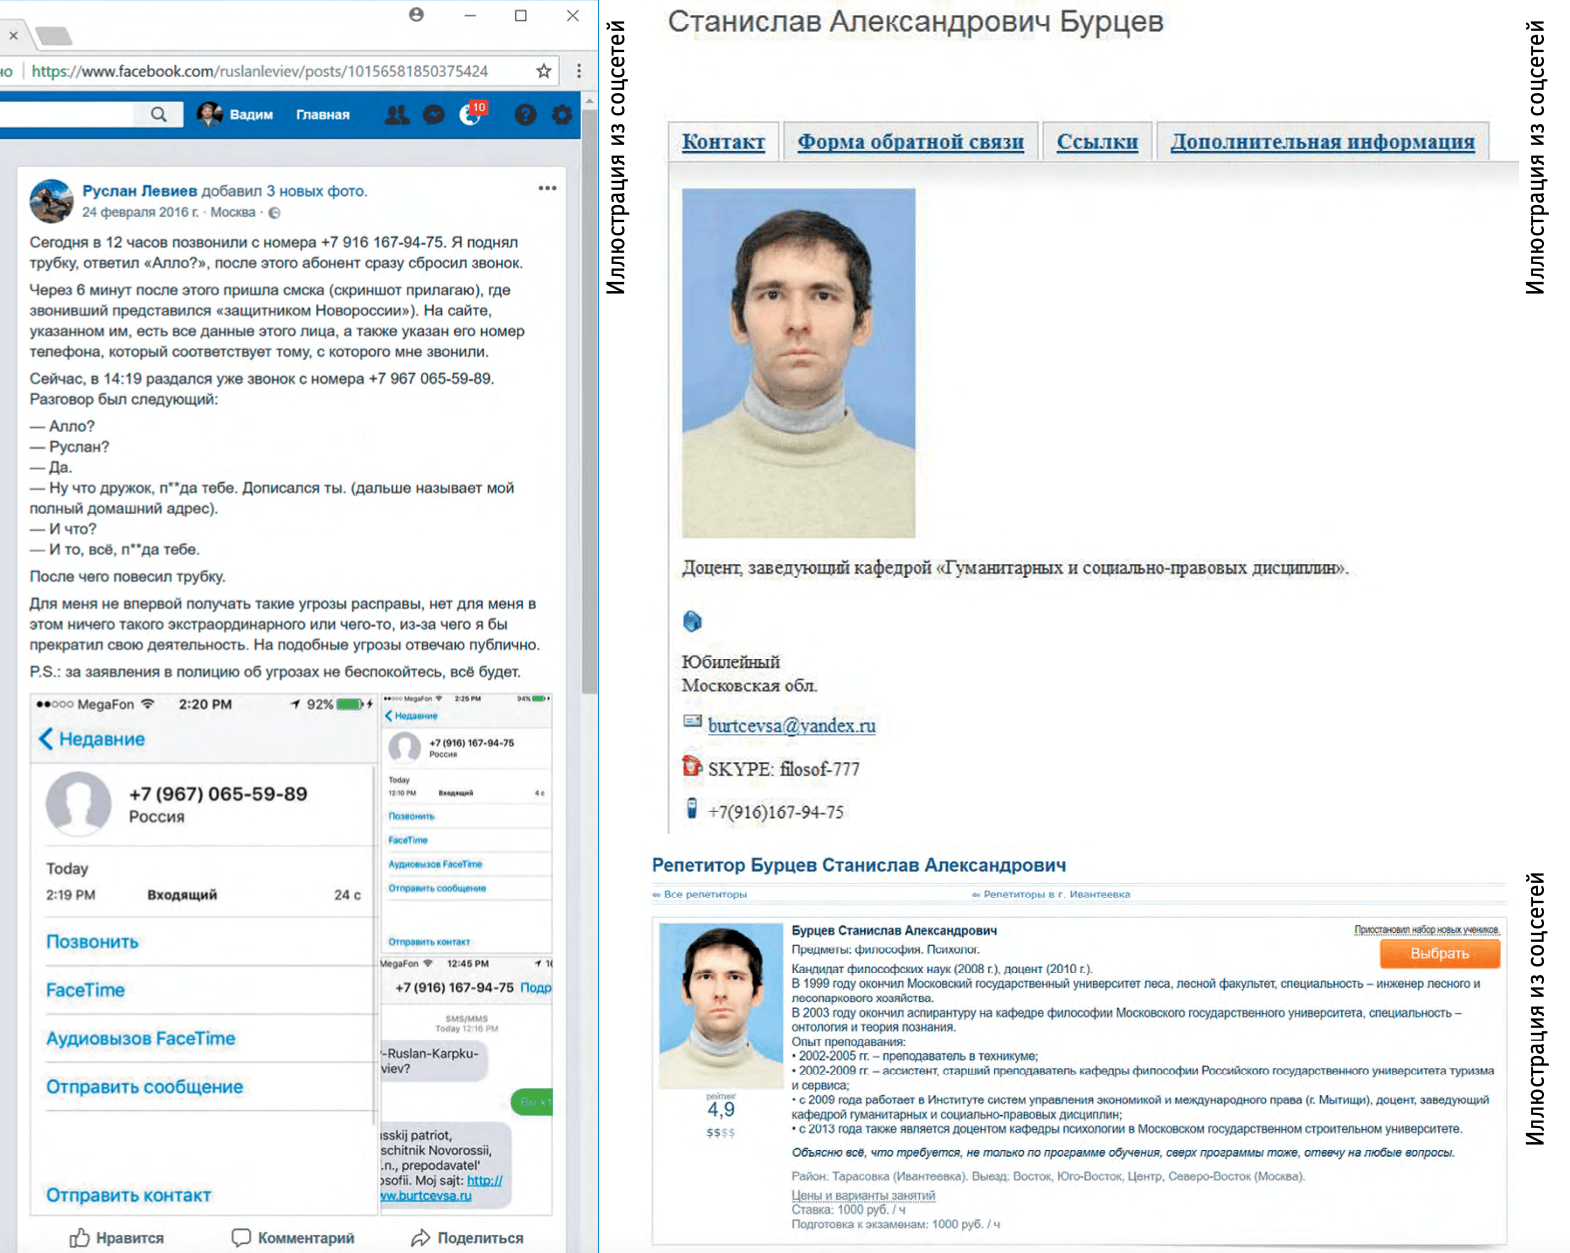Click the browser vertical scrollbar

(x=589, y=400)
